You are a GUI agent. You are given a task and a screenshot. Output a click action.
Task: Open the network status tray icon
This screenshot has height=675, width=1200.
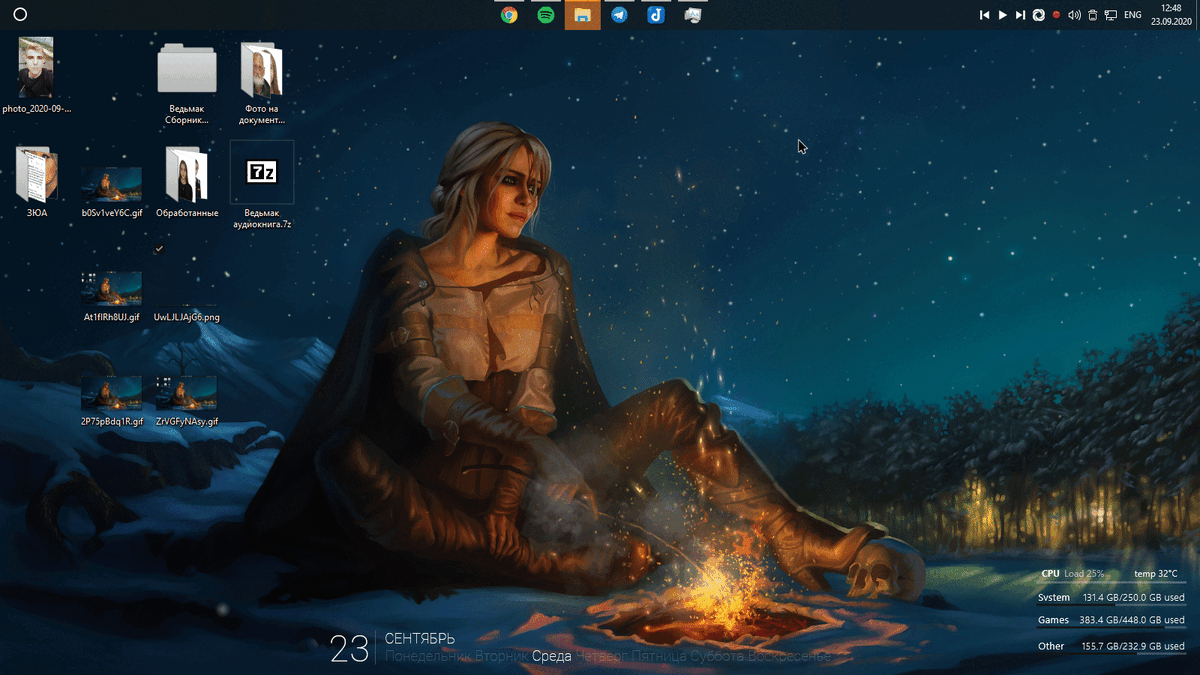click(1111, 15)
